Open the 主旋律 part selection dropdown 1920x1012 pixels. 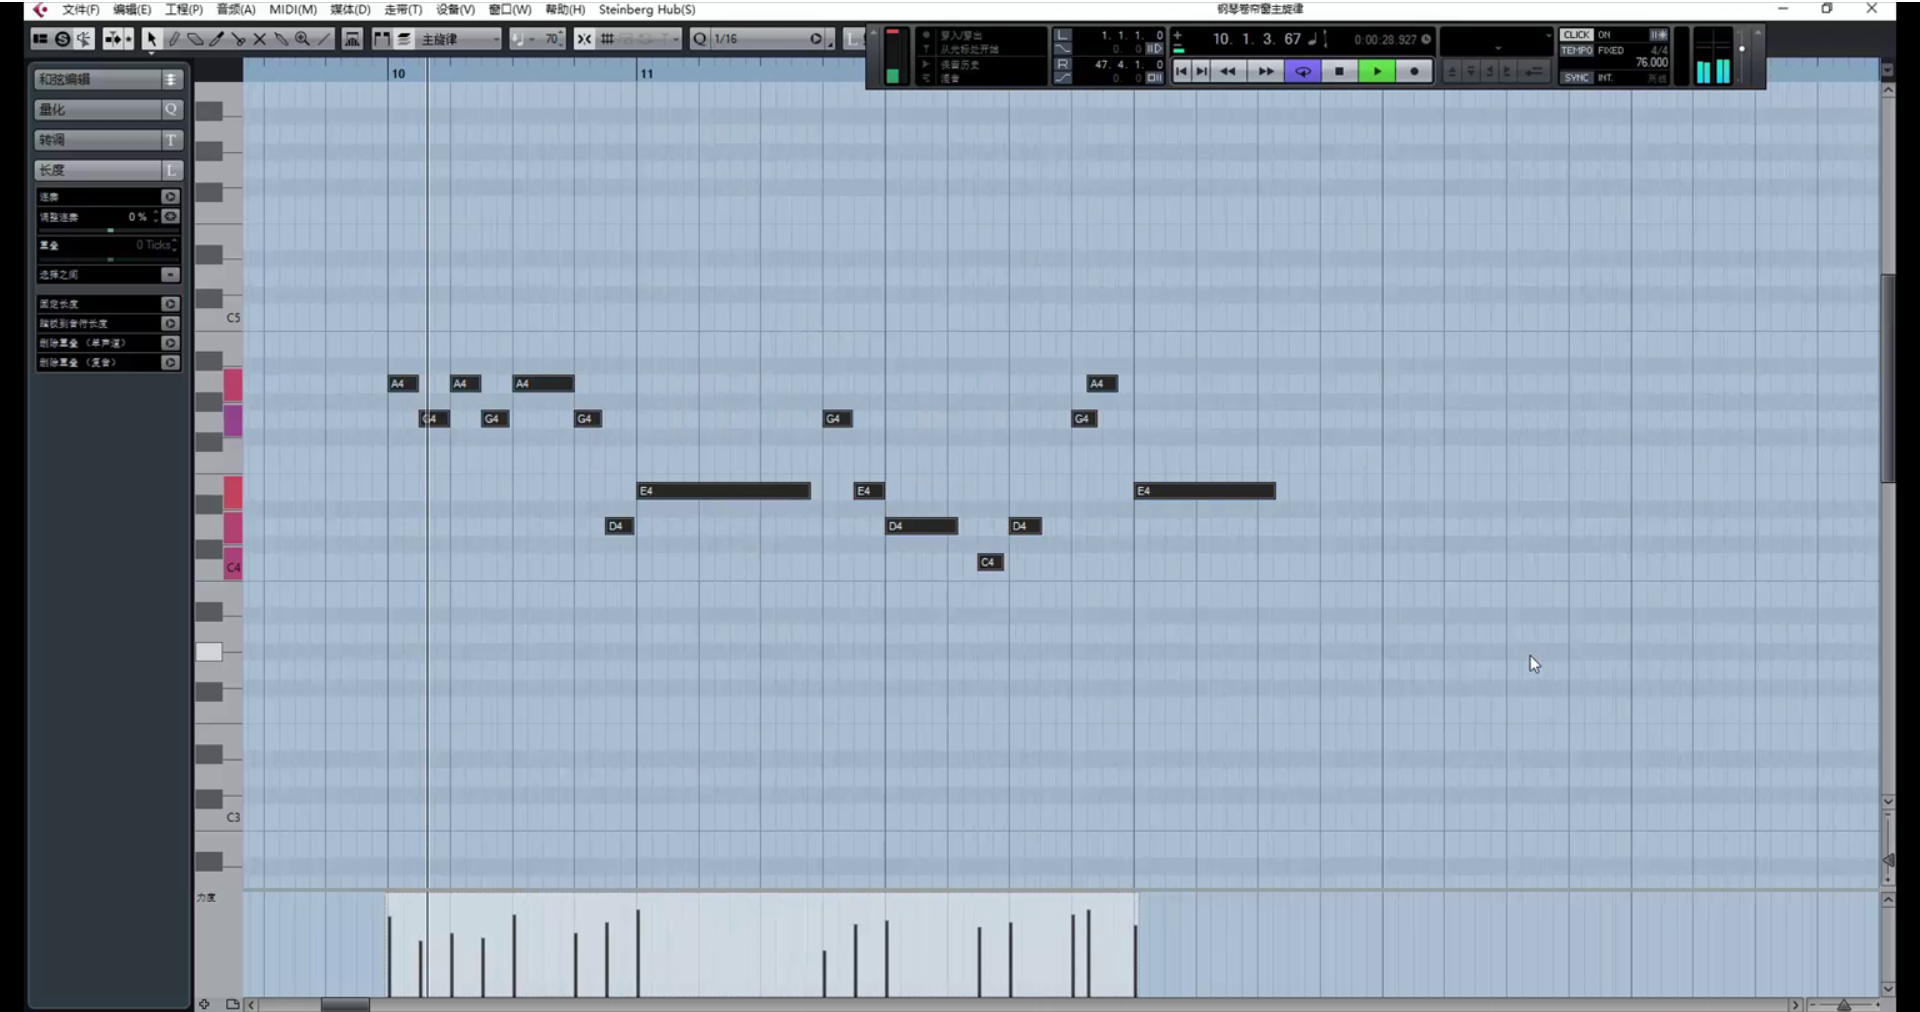pyautogui.click(x=460, y=39)
